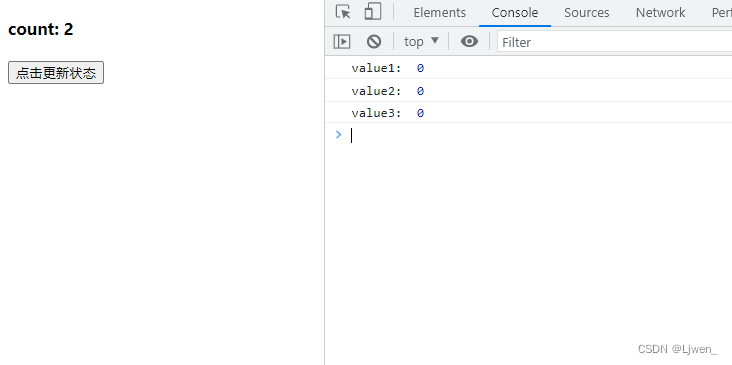Open live expression with the eye icon

469,42
